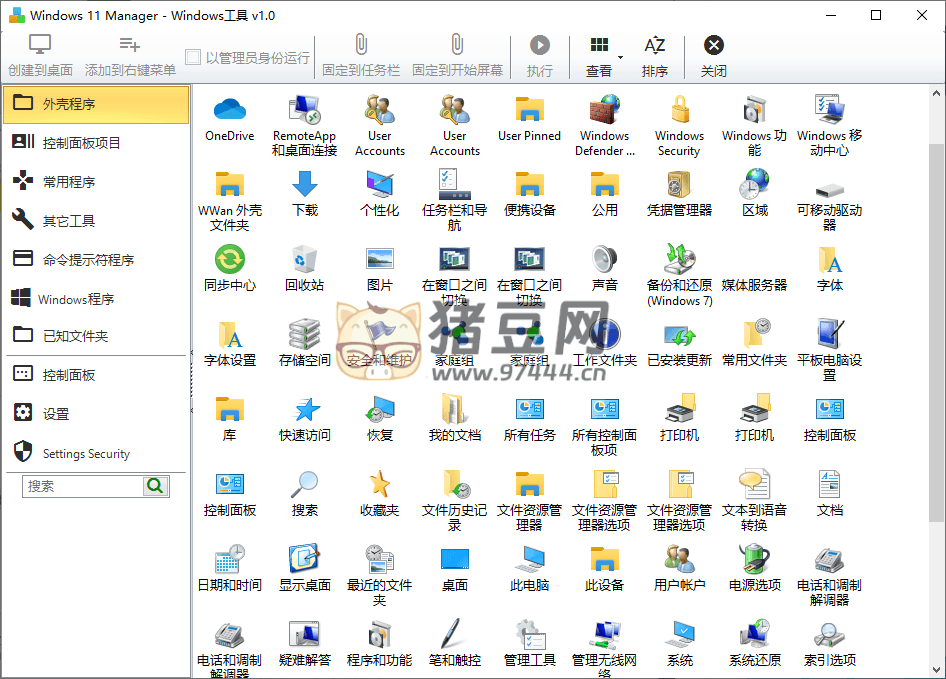
Task: Select the 同步中心 icon
Action: click(229, 260)
